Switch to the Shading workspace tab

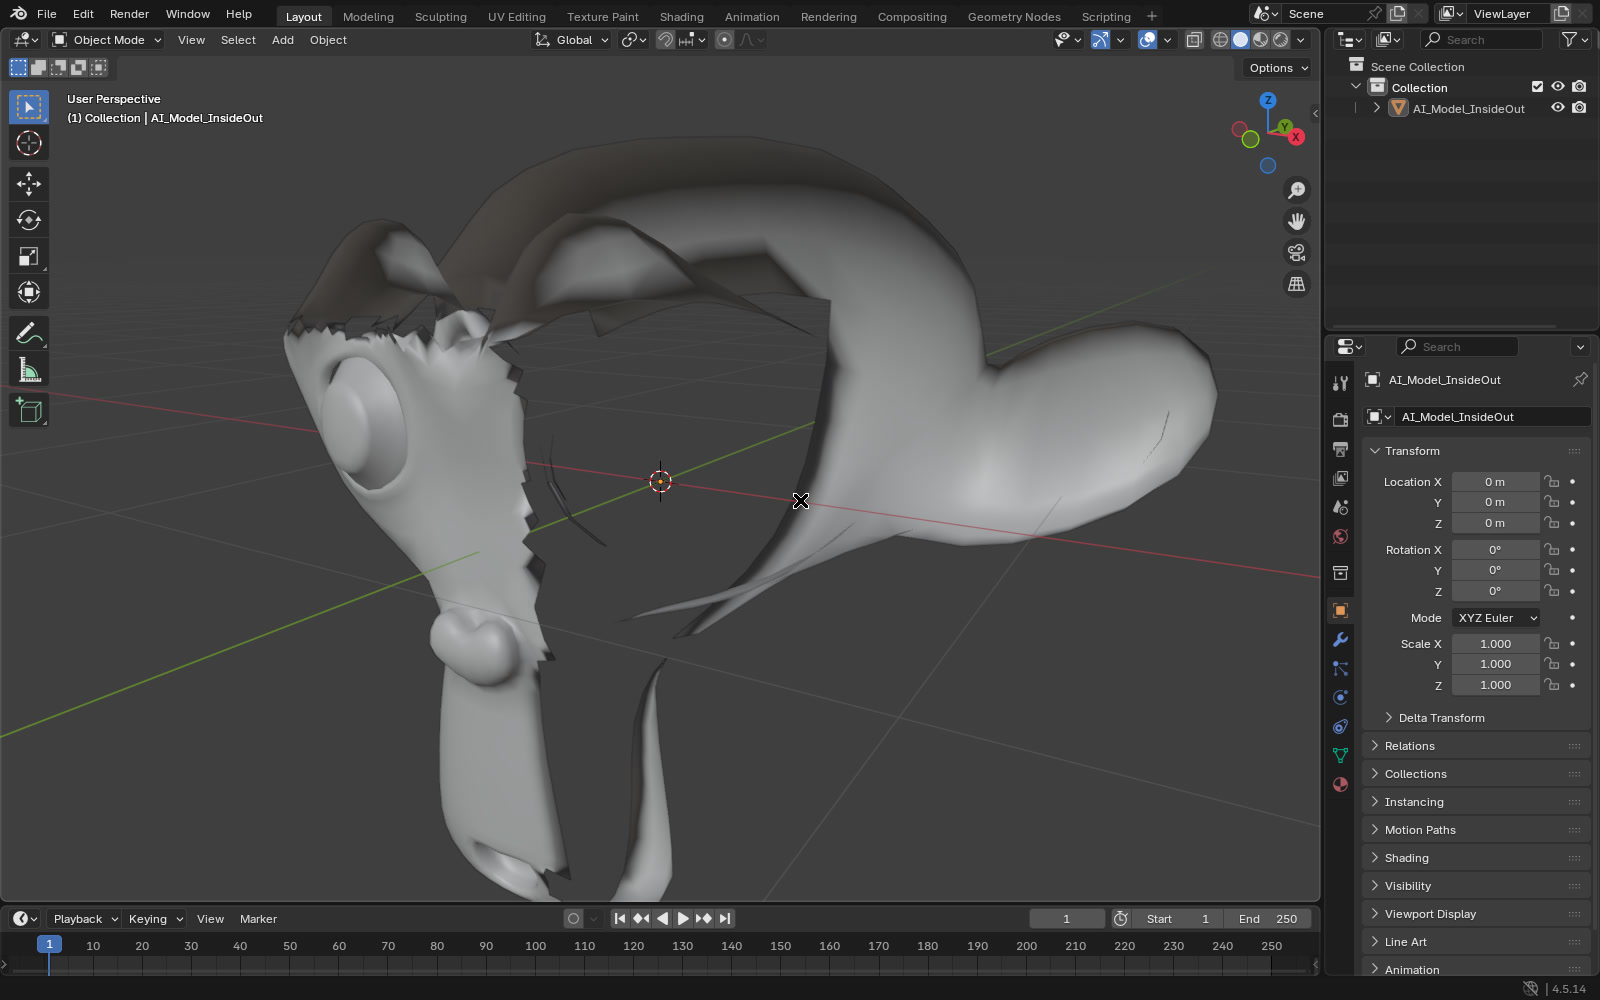coord(682,17)
